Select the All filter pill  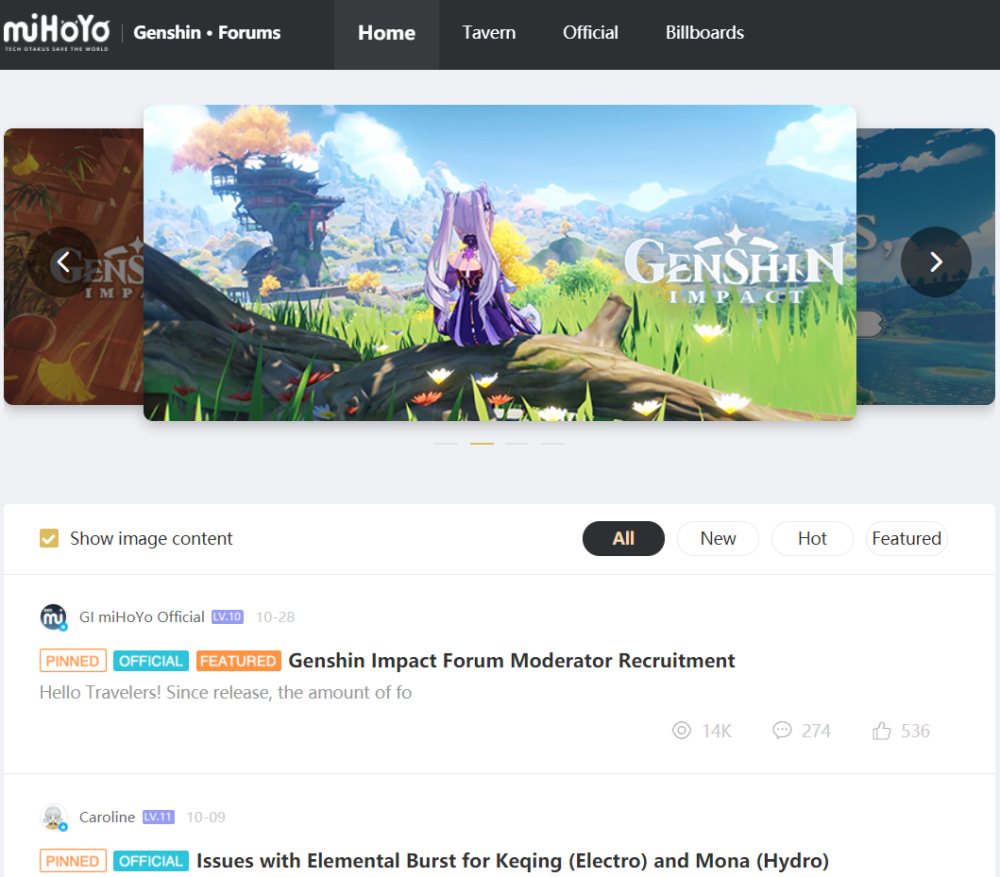[x=623, y=538]
